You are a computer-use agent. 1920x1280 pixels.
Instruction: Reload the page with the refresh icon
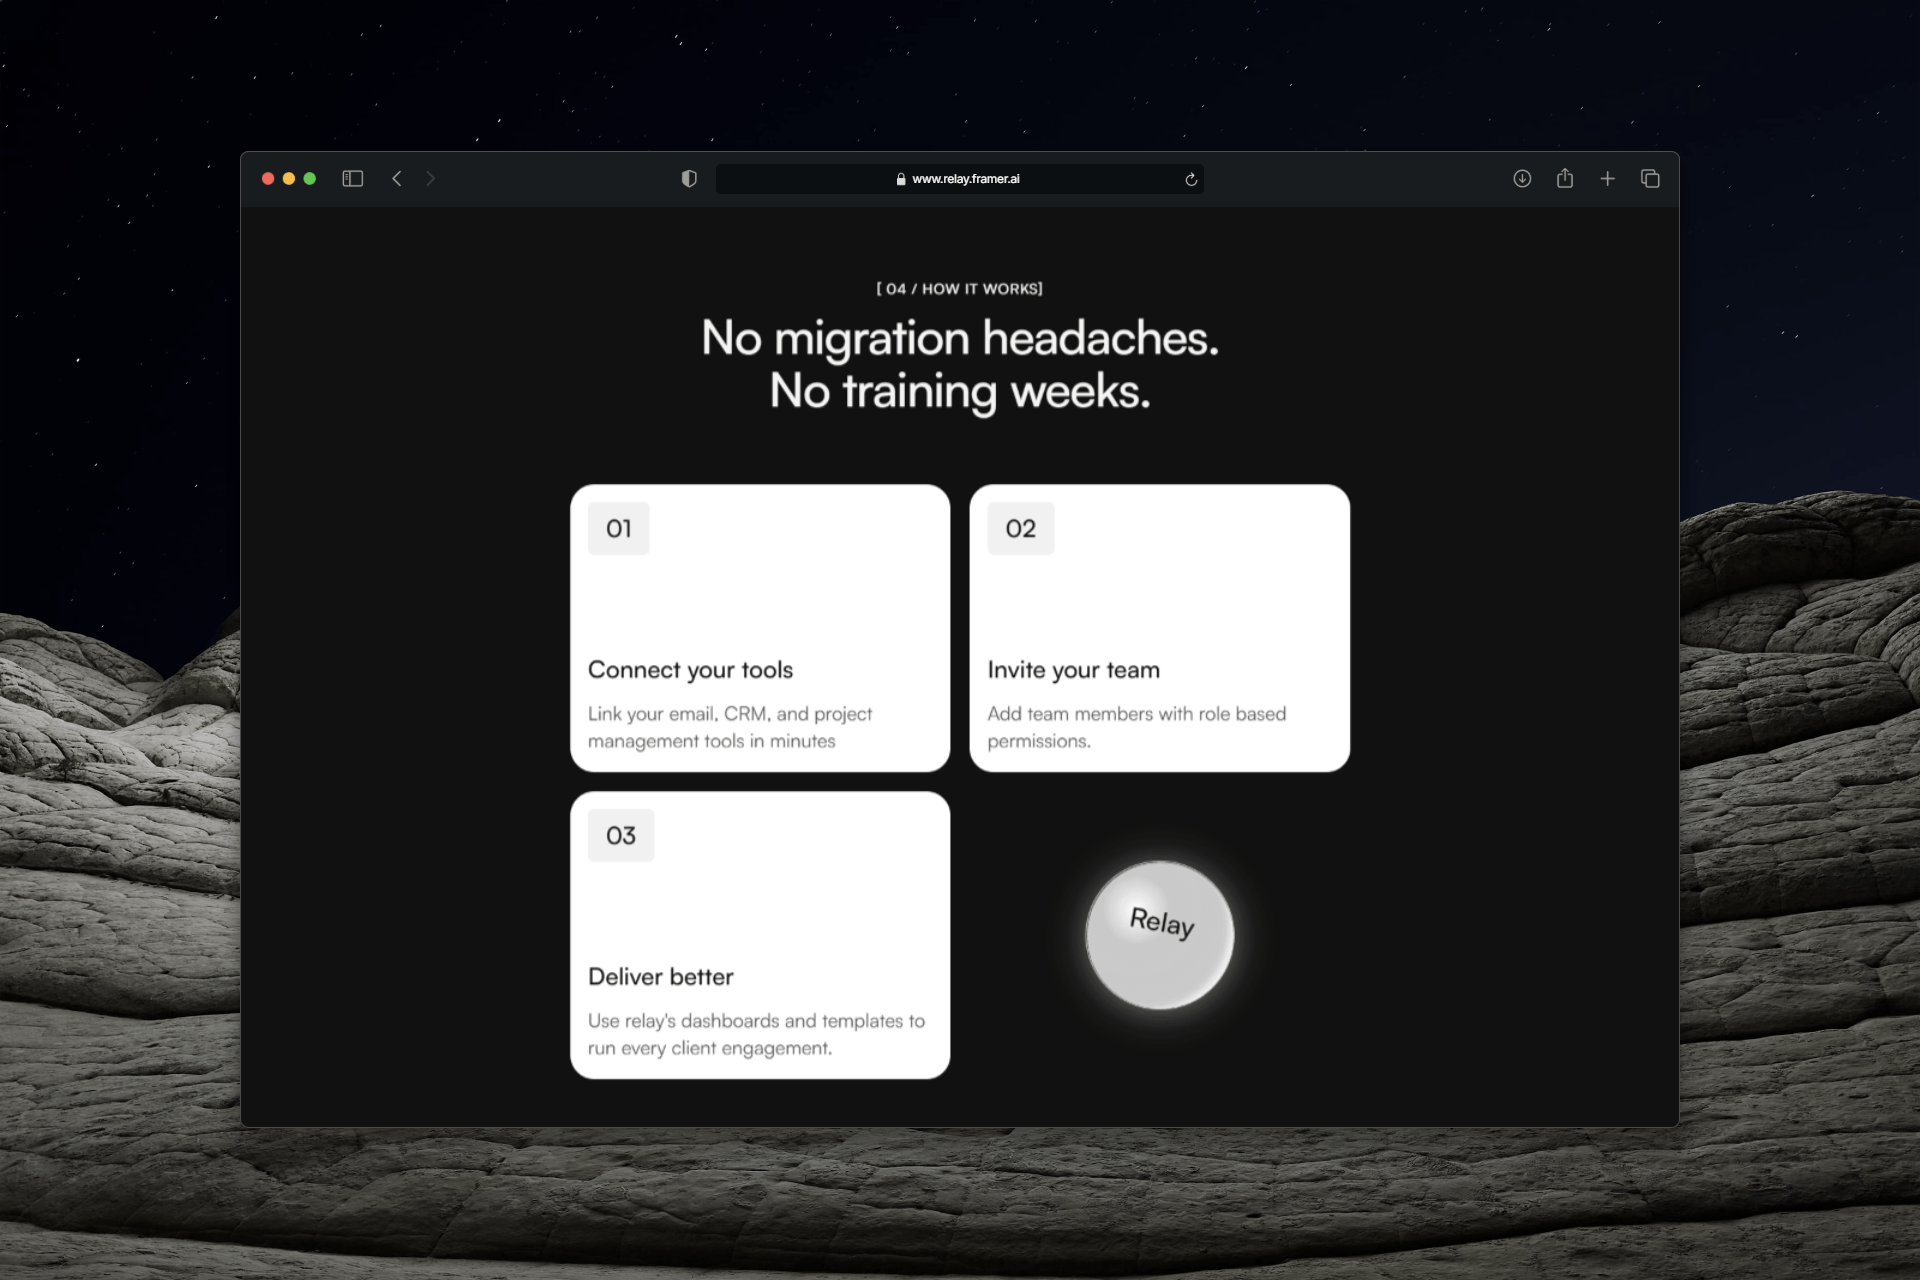[x=1191, y=179]
